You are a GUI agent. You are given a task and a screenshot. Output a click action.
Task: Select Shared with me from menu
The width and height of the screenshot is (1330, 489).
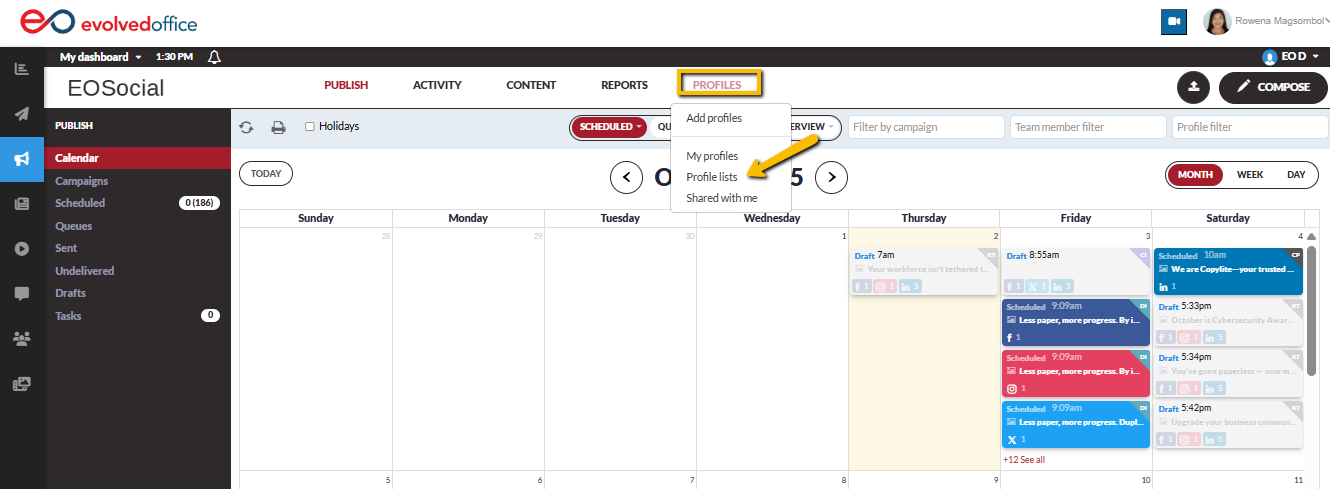point(722,198)
